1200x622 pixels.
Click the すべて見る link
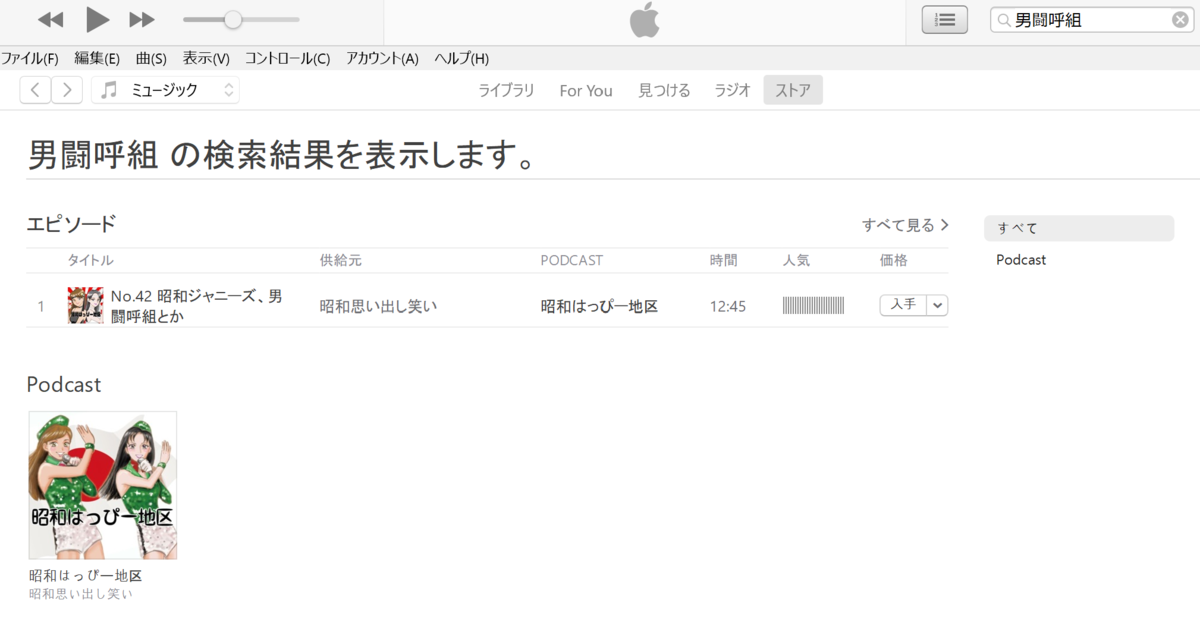point(905,225)
